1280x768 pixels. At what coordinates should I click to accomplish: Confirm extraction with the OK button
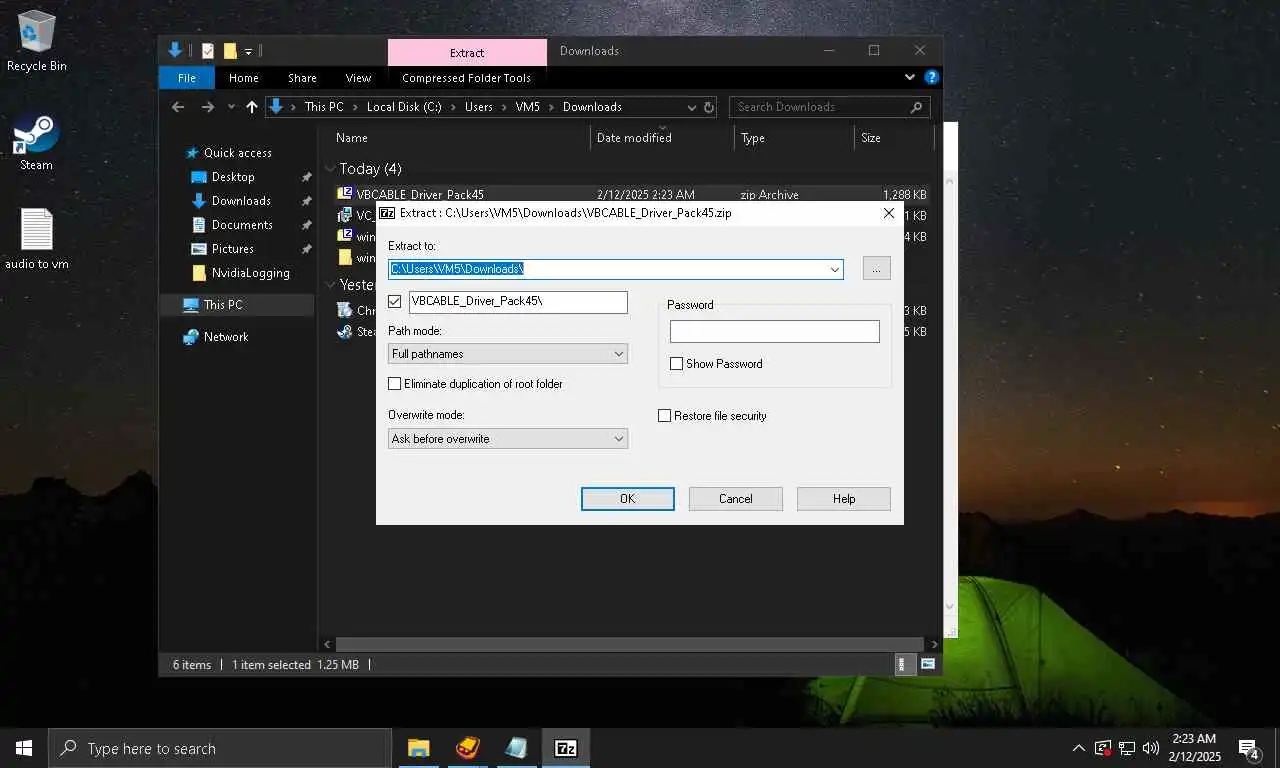coord(627,499)
